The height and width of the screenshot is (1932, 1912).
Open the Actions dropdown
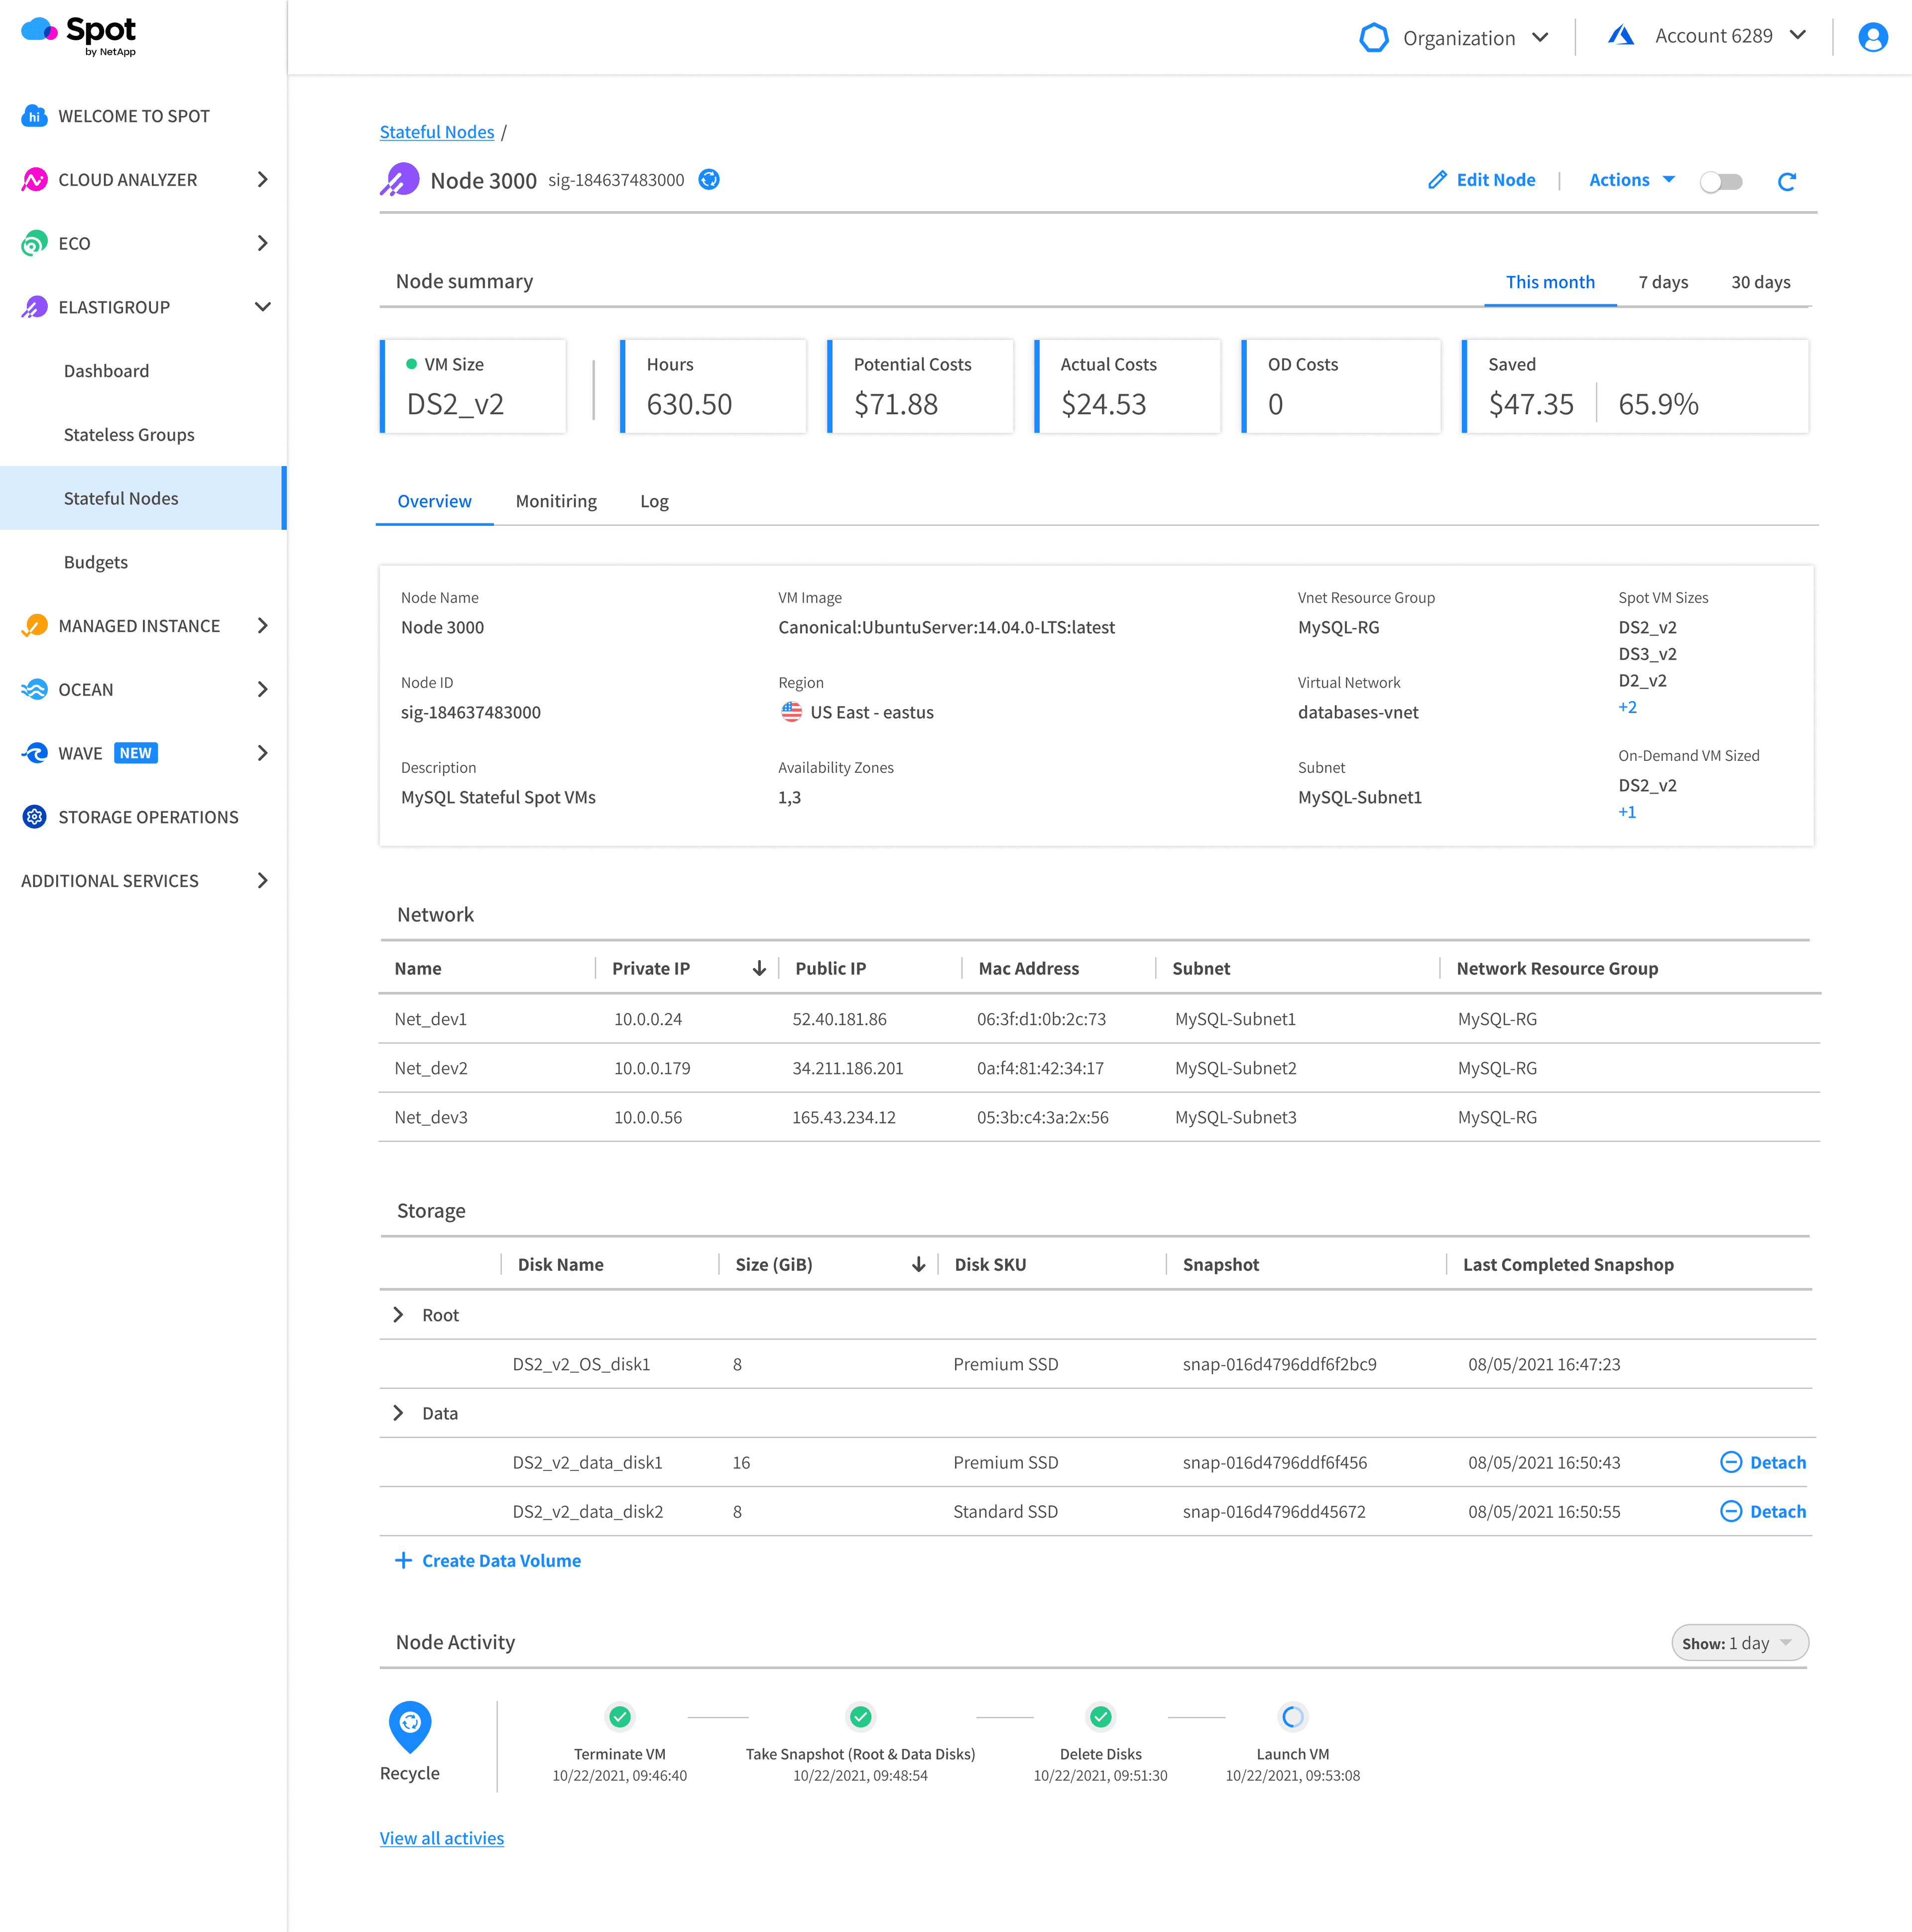[x=1630, y=180]
